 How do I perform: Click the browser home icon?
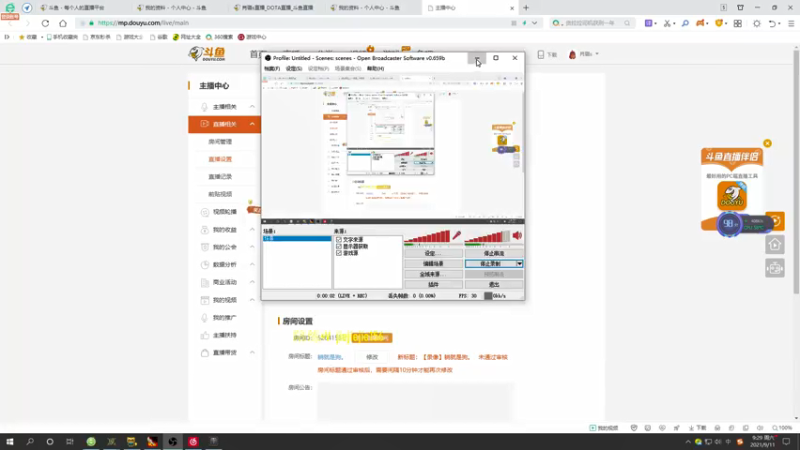pyautogui.click(x=63, y=23)
